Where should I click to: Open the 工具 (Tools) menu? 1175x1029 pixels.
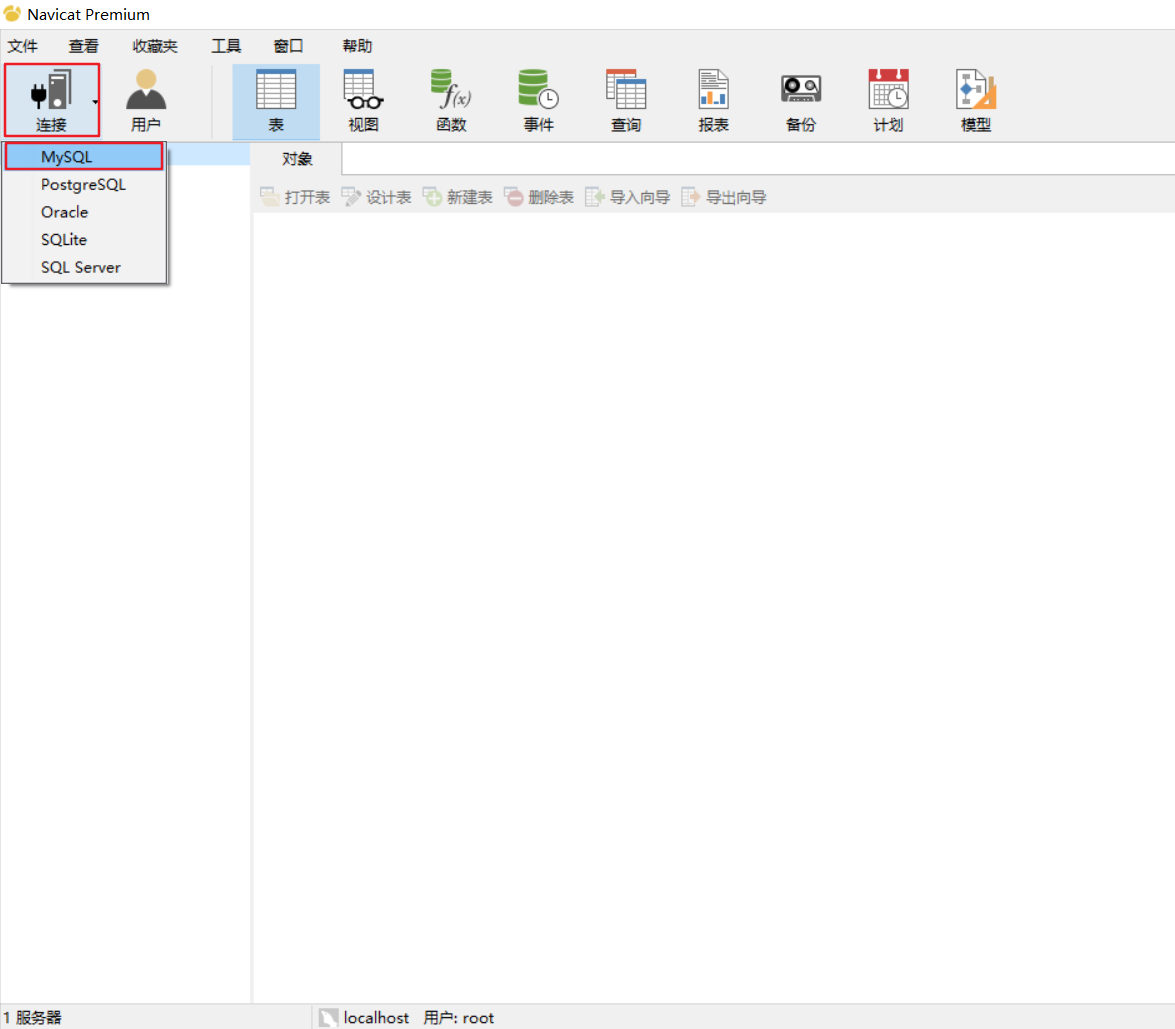(226, 46)
